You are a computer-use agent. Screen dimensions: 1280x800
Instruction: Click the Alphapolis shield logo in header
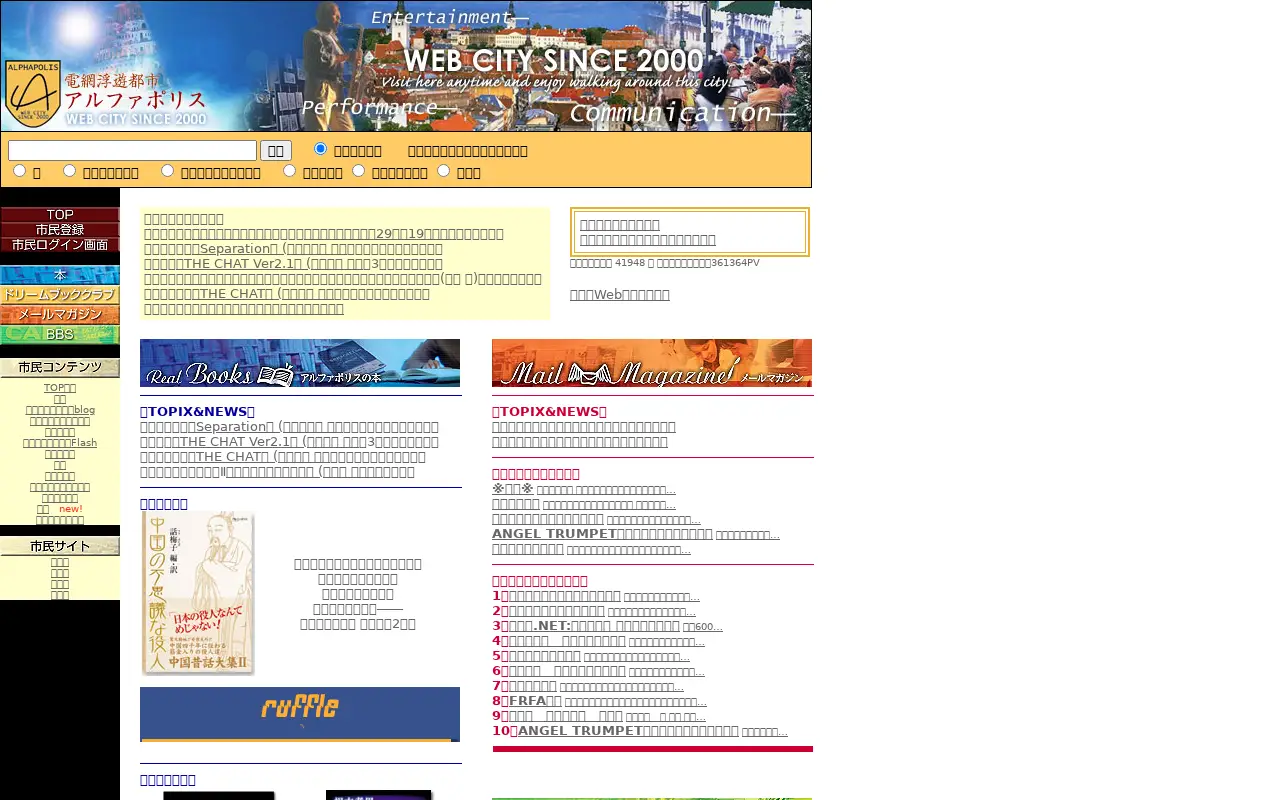pos(33,93)
